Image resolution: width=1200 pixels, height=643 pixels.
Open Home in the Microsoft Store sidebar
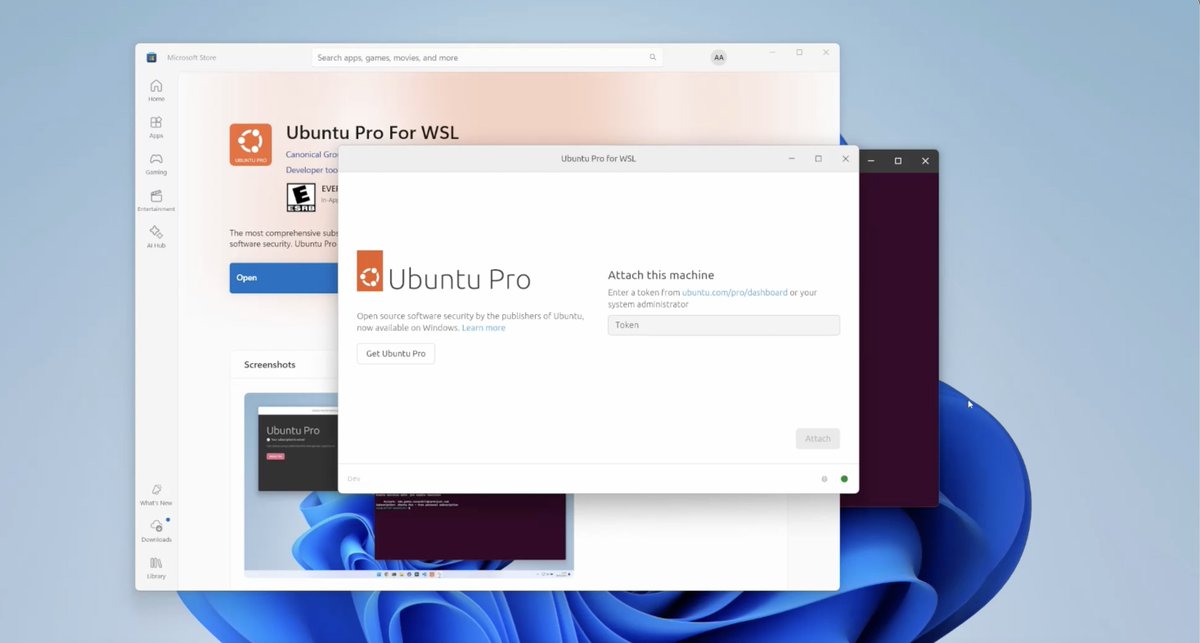157,90
